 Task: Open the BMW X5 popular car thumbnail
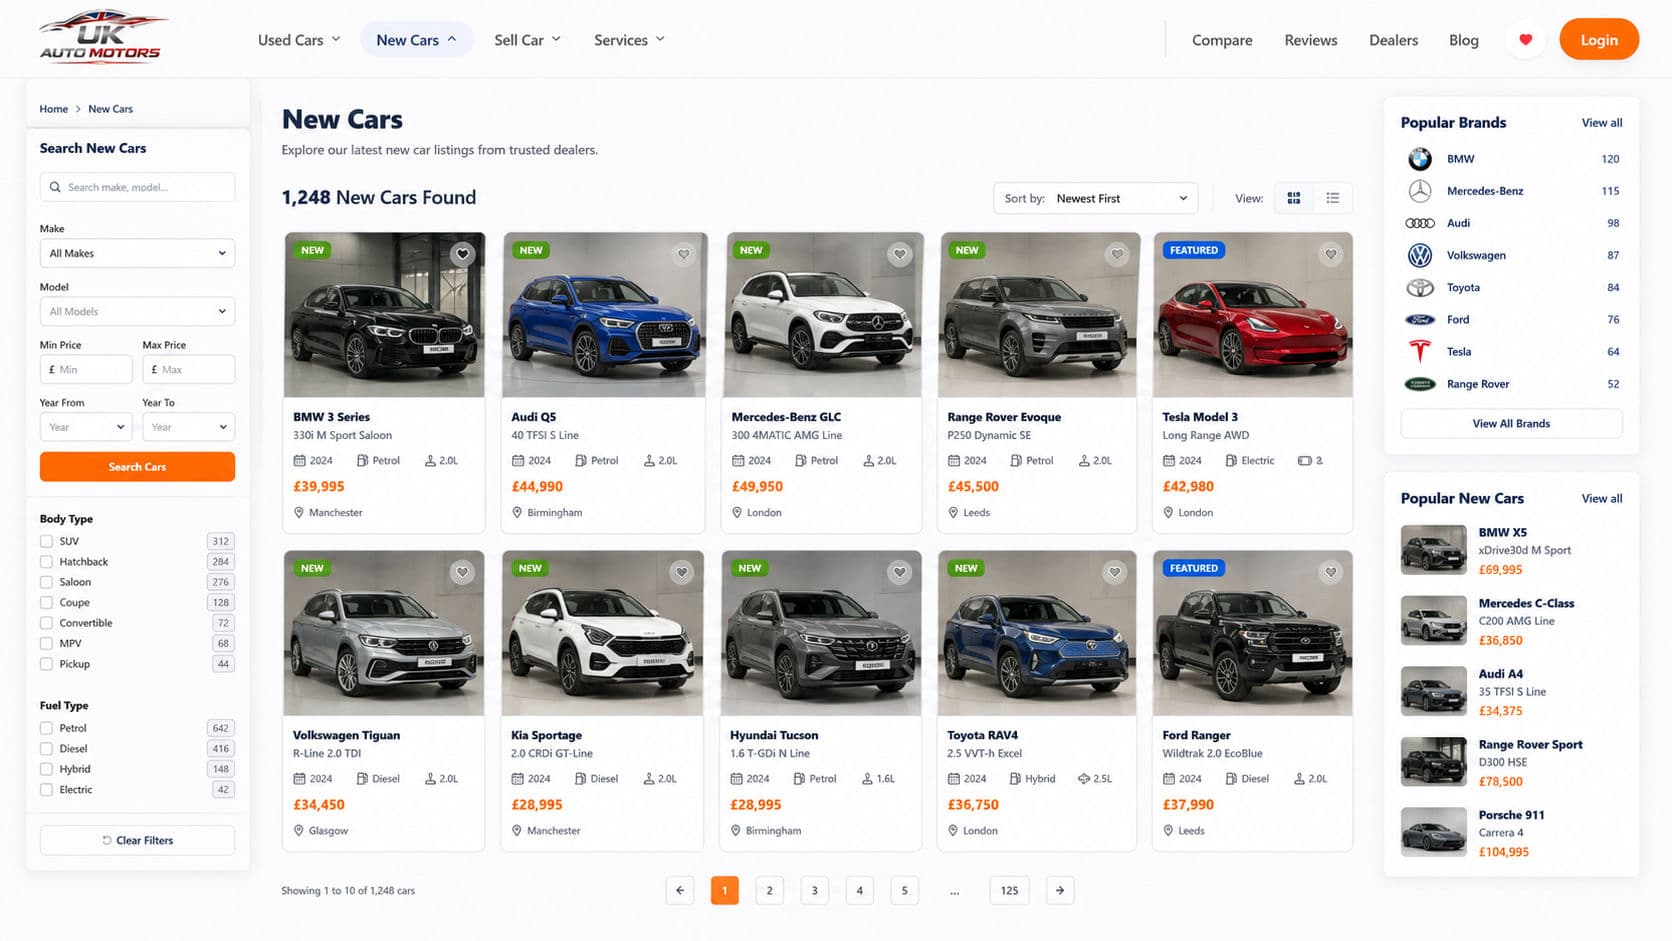click(x=1434, y=550)
